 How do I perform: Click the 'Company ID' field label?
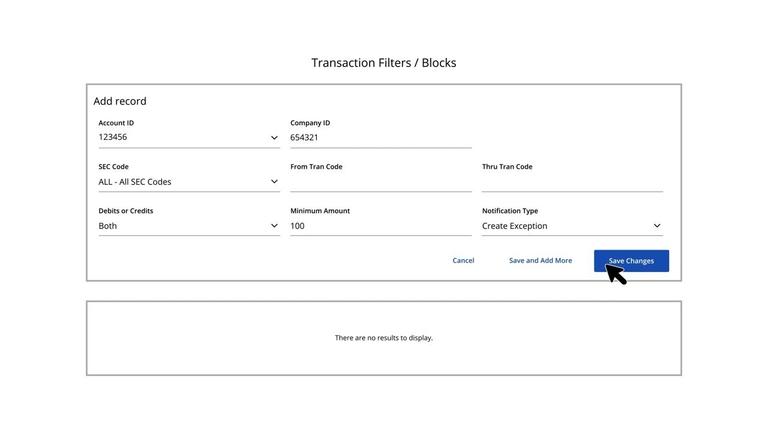(310, 123)
